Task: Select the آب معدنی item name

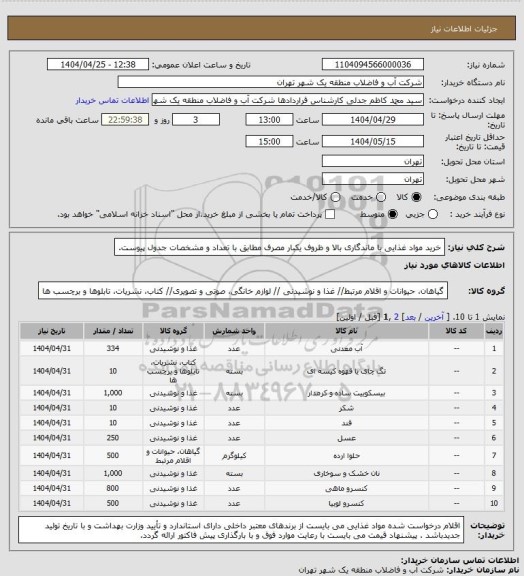Action: point(346,349)
